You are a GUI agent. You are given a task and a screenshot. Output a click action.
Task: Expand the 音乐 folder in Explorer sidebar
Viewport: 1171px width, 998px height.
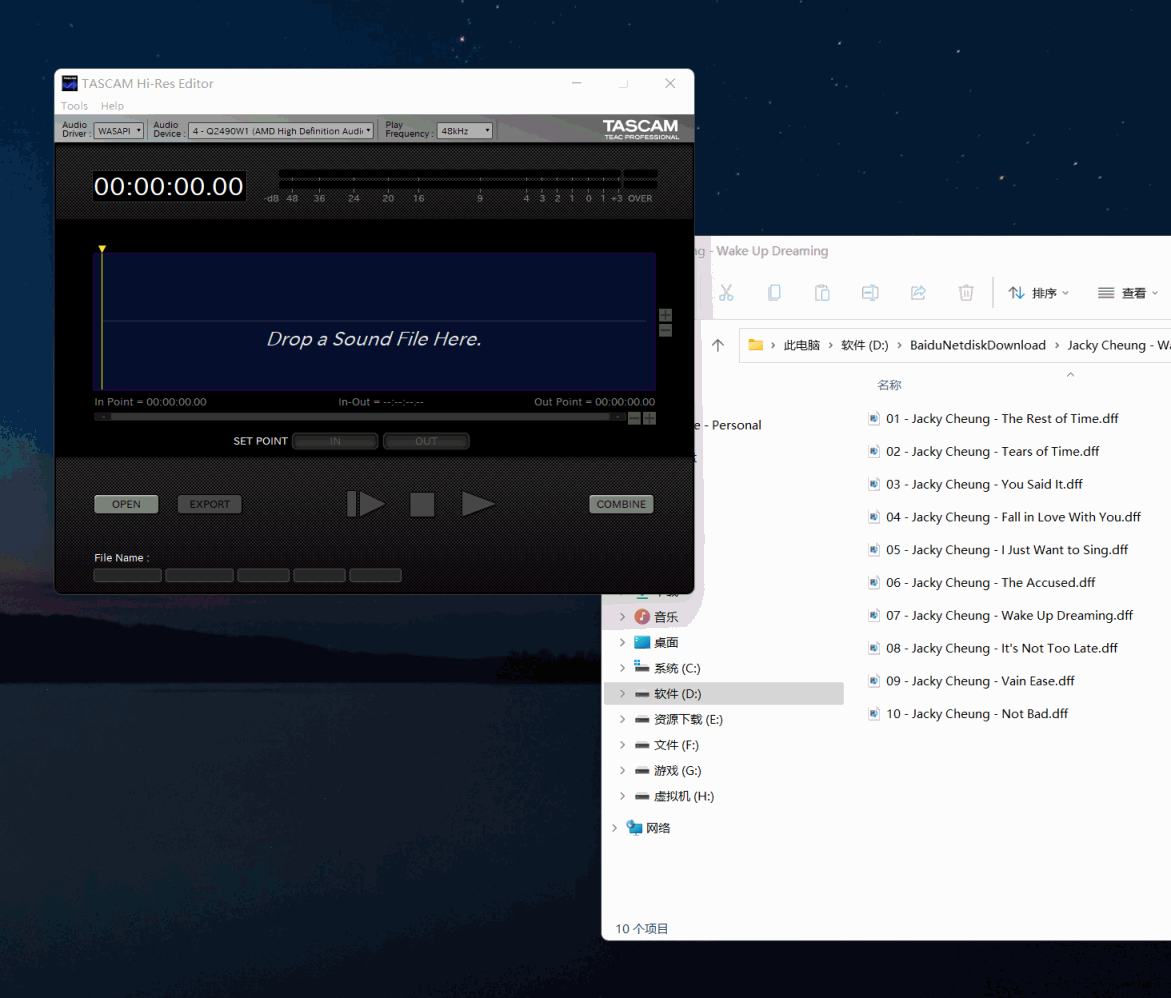click(622, 617)
